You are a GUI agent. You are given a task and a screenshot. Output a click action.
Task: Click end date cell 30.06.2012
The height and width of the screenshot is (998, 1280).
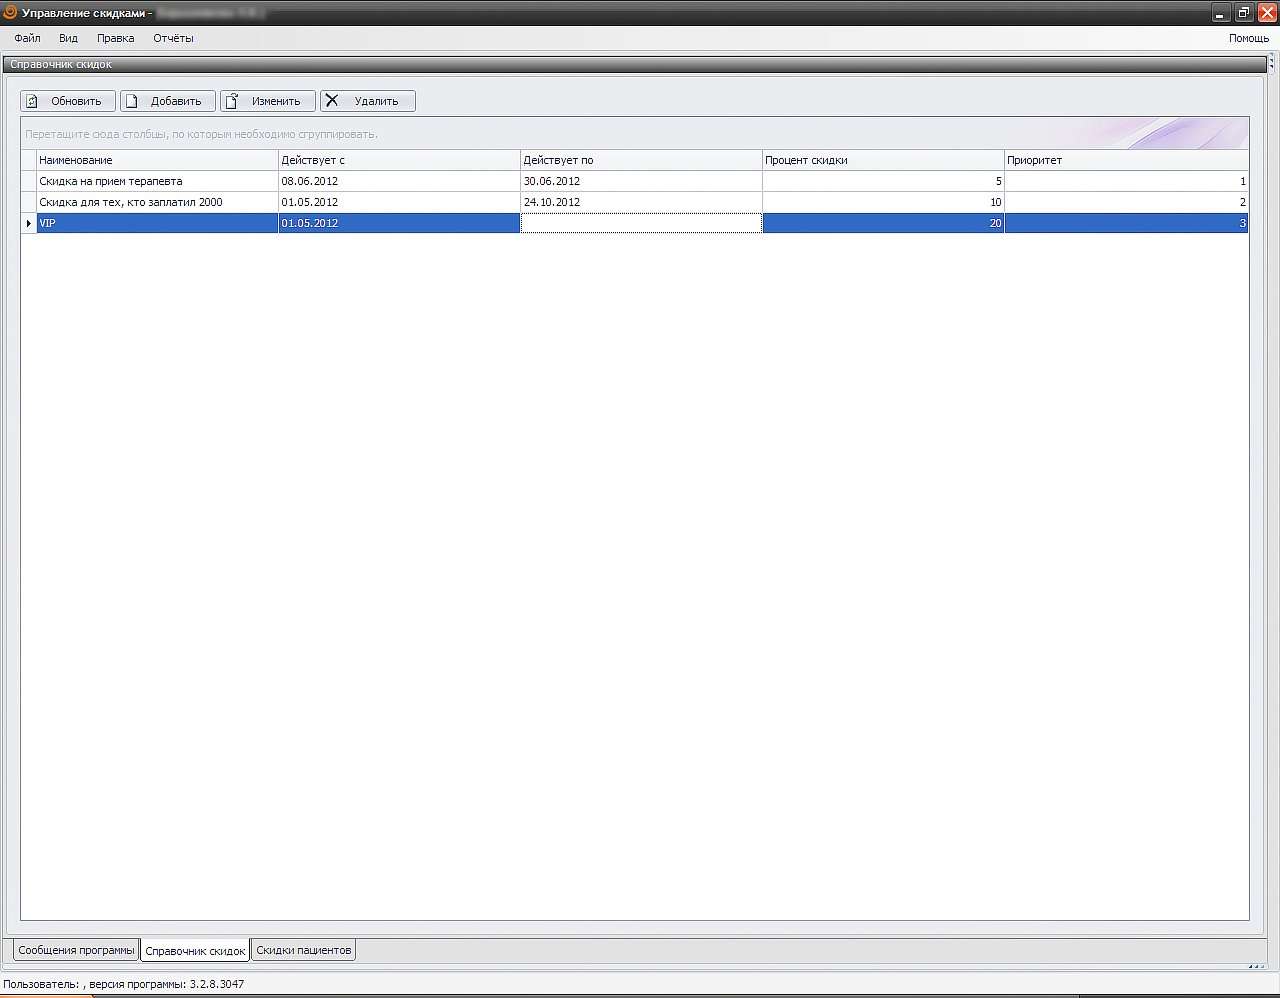click(641, 181)
